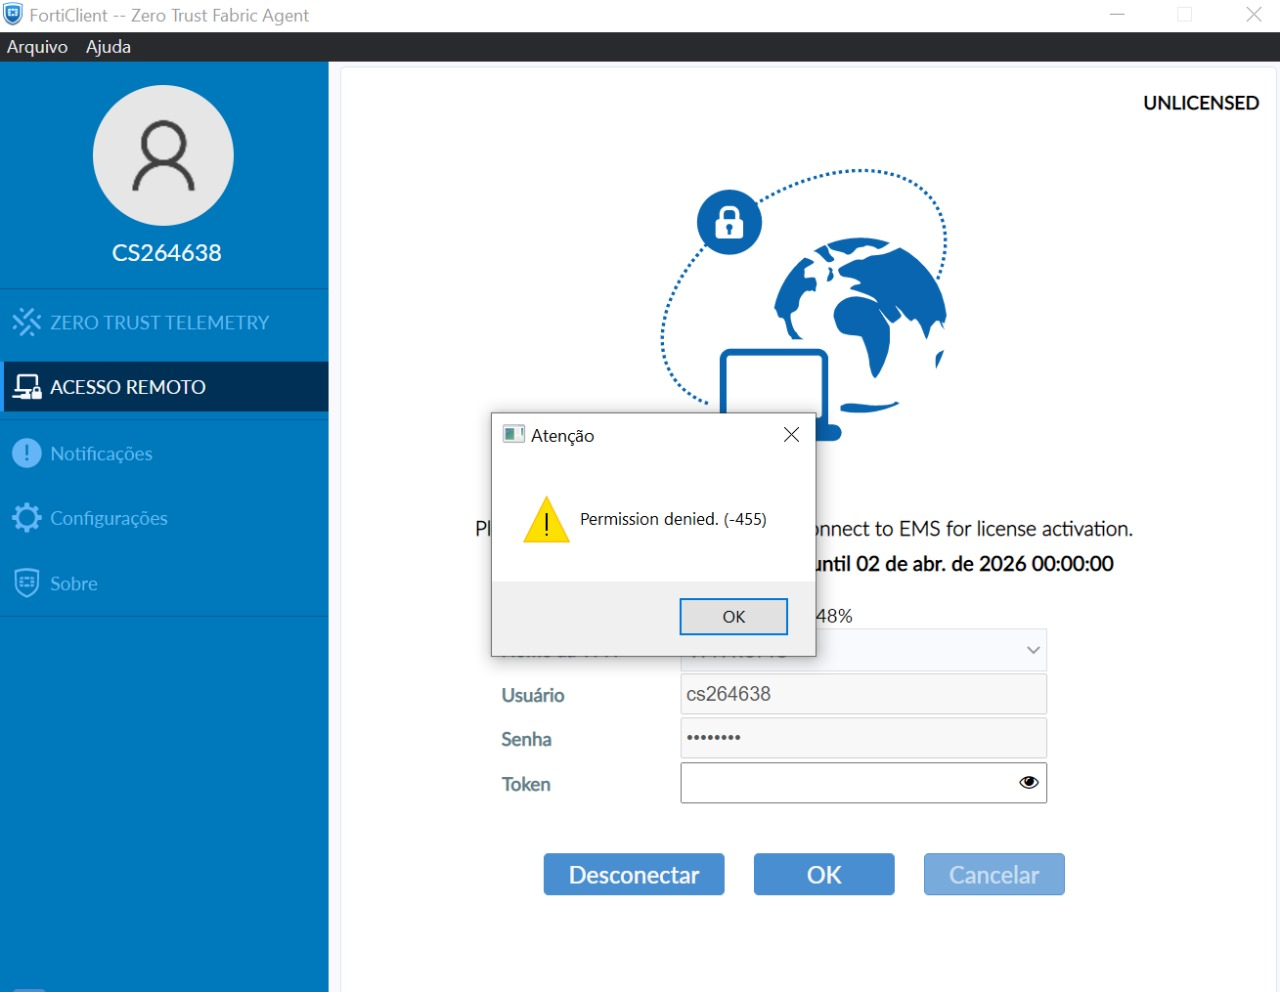Viewport: 1280px width, 992px height.
Task: Open Configurações in the sidebar
Action: click(164, 518)
